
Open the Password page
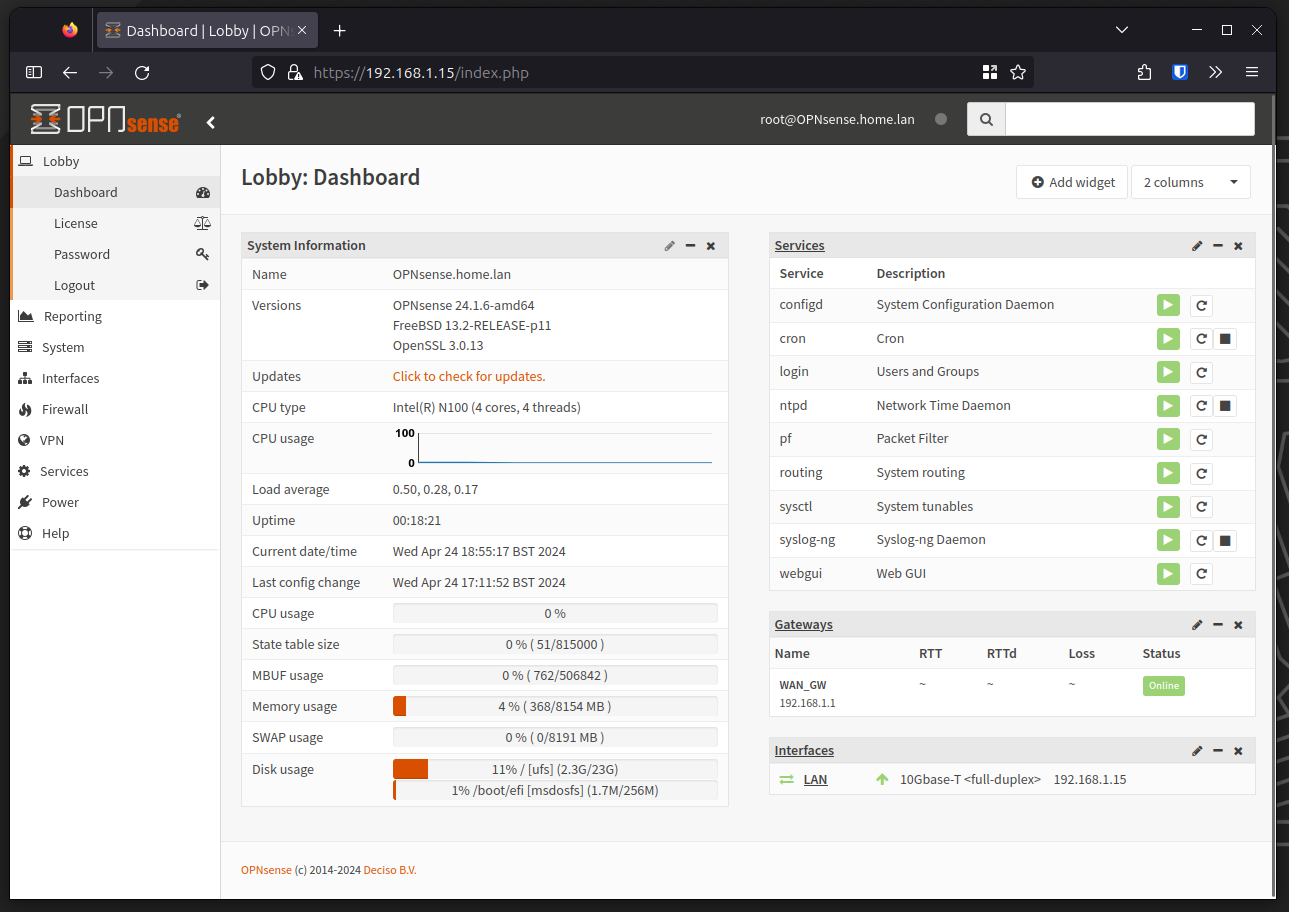coord(115,254)
